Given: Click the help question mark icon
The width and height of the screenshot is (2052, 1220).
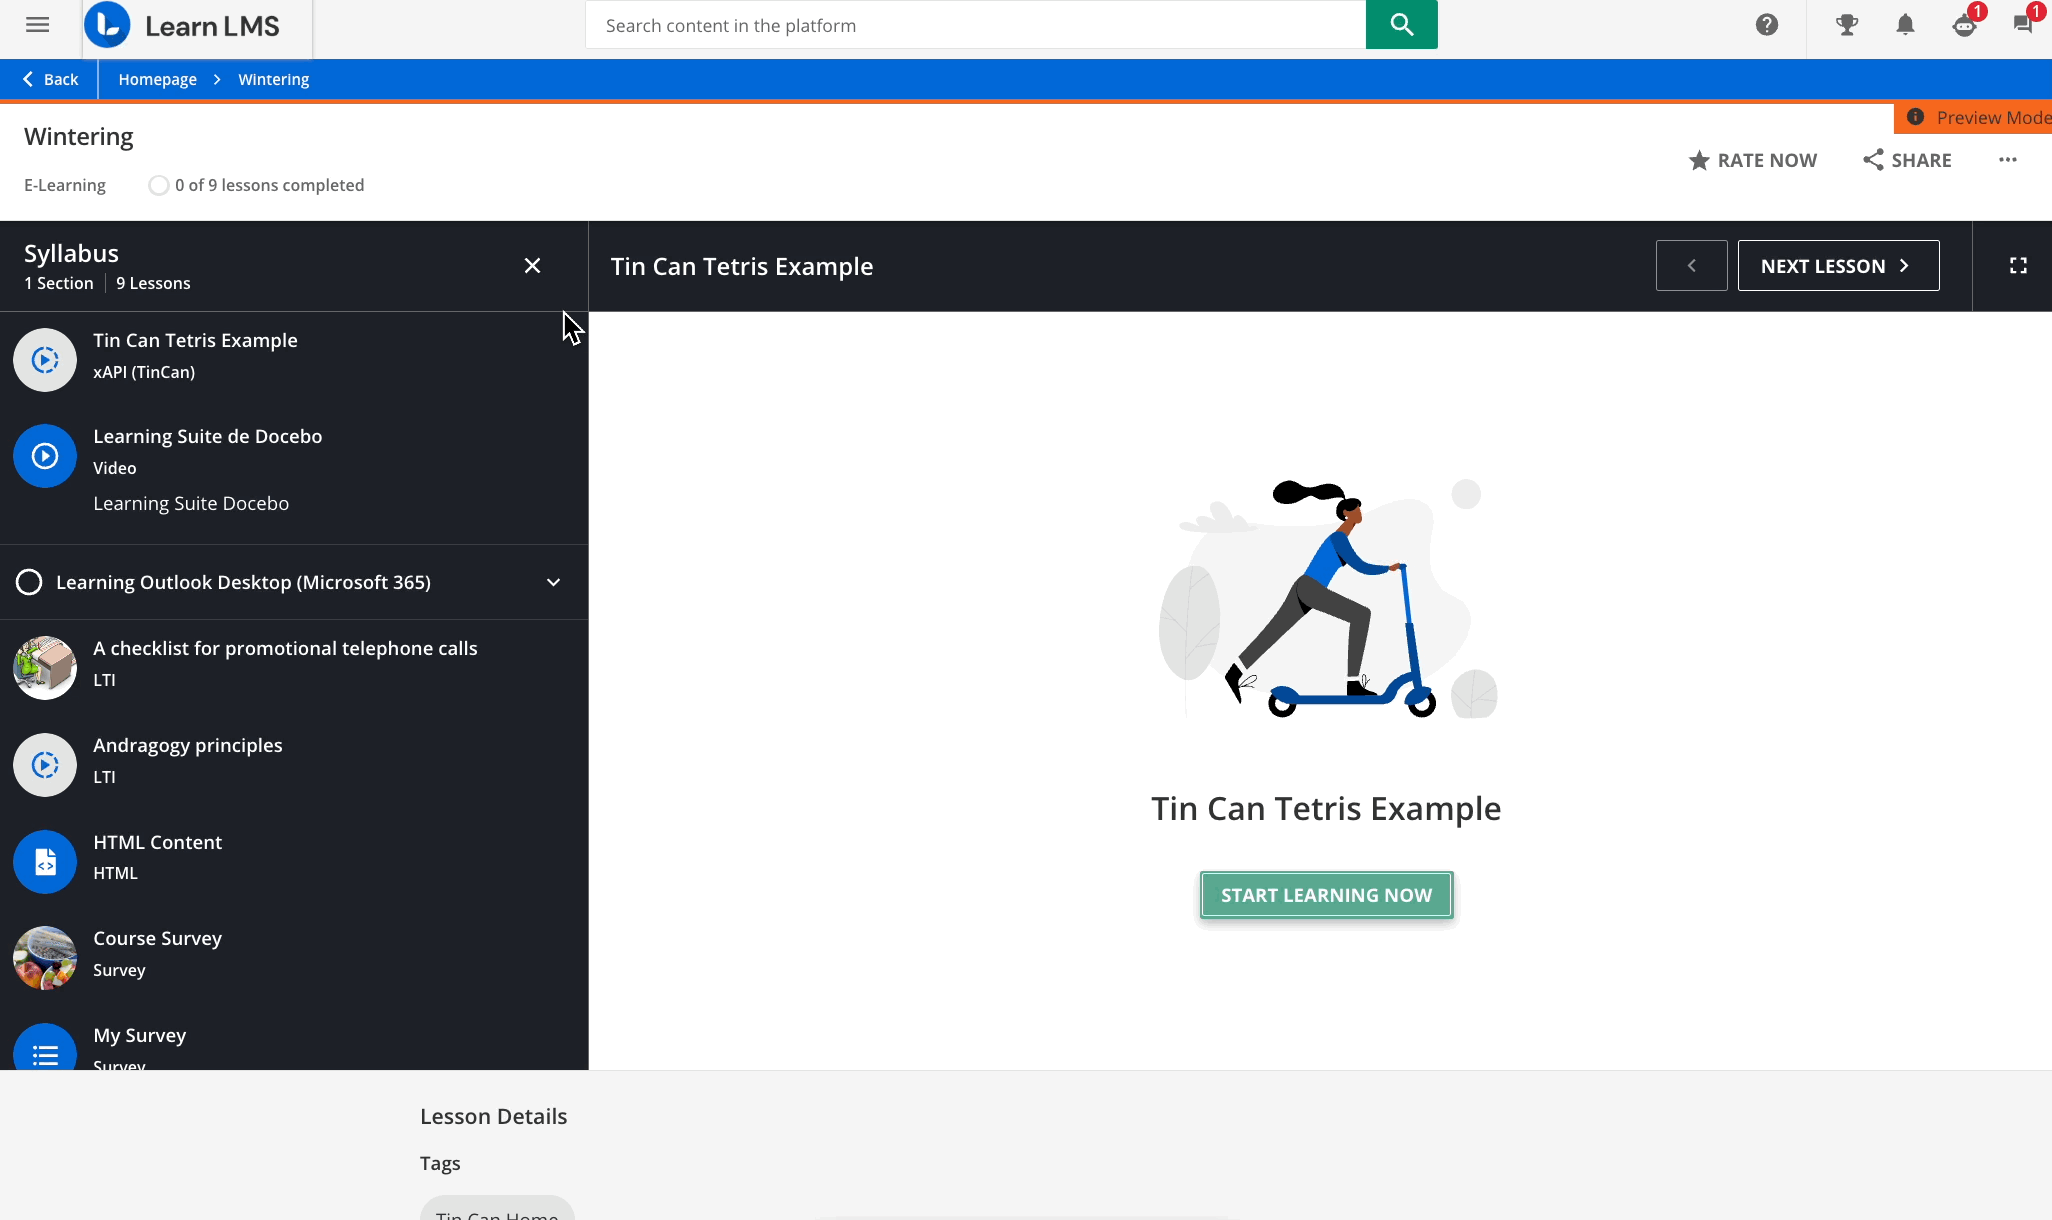Looking at the screenshot, I should [1767, 25].
